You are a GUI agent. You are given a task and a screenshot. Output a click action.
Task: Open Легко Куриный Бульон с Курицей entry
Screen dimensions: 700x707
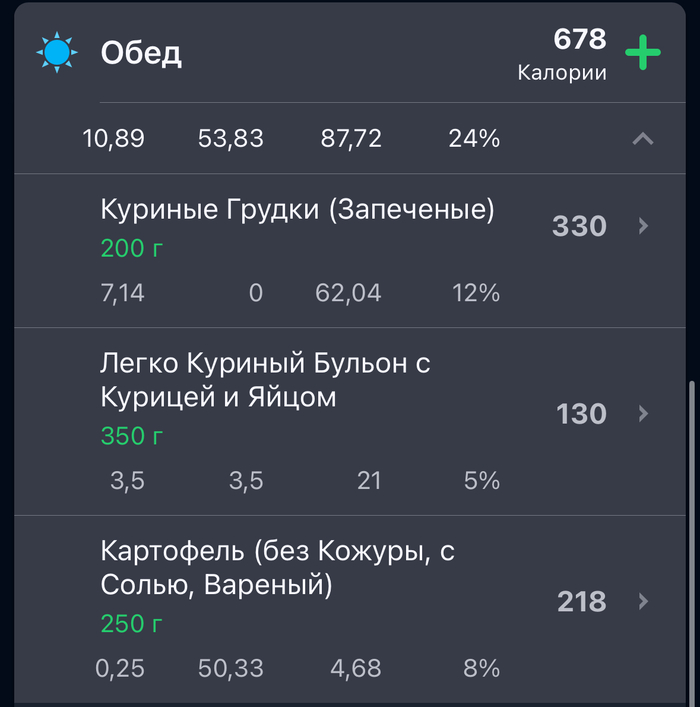(x=265, y=380)
